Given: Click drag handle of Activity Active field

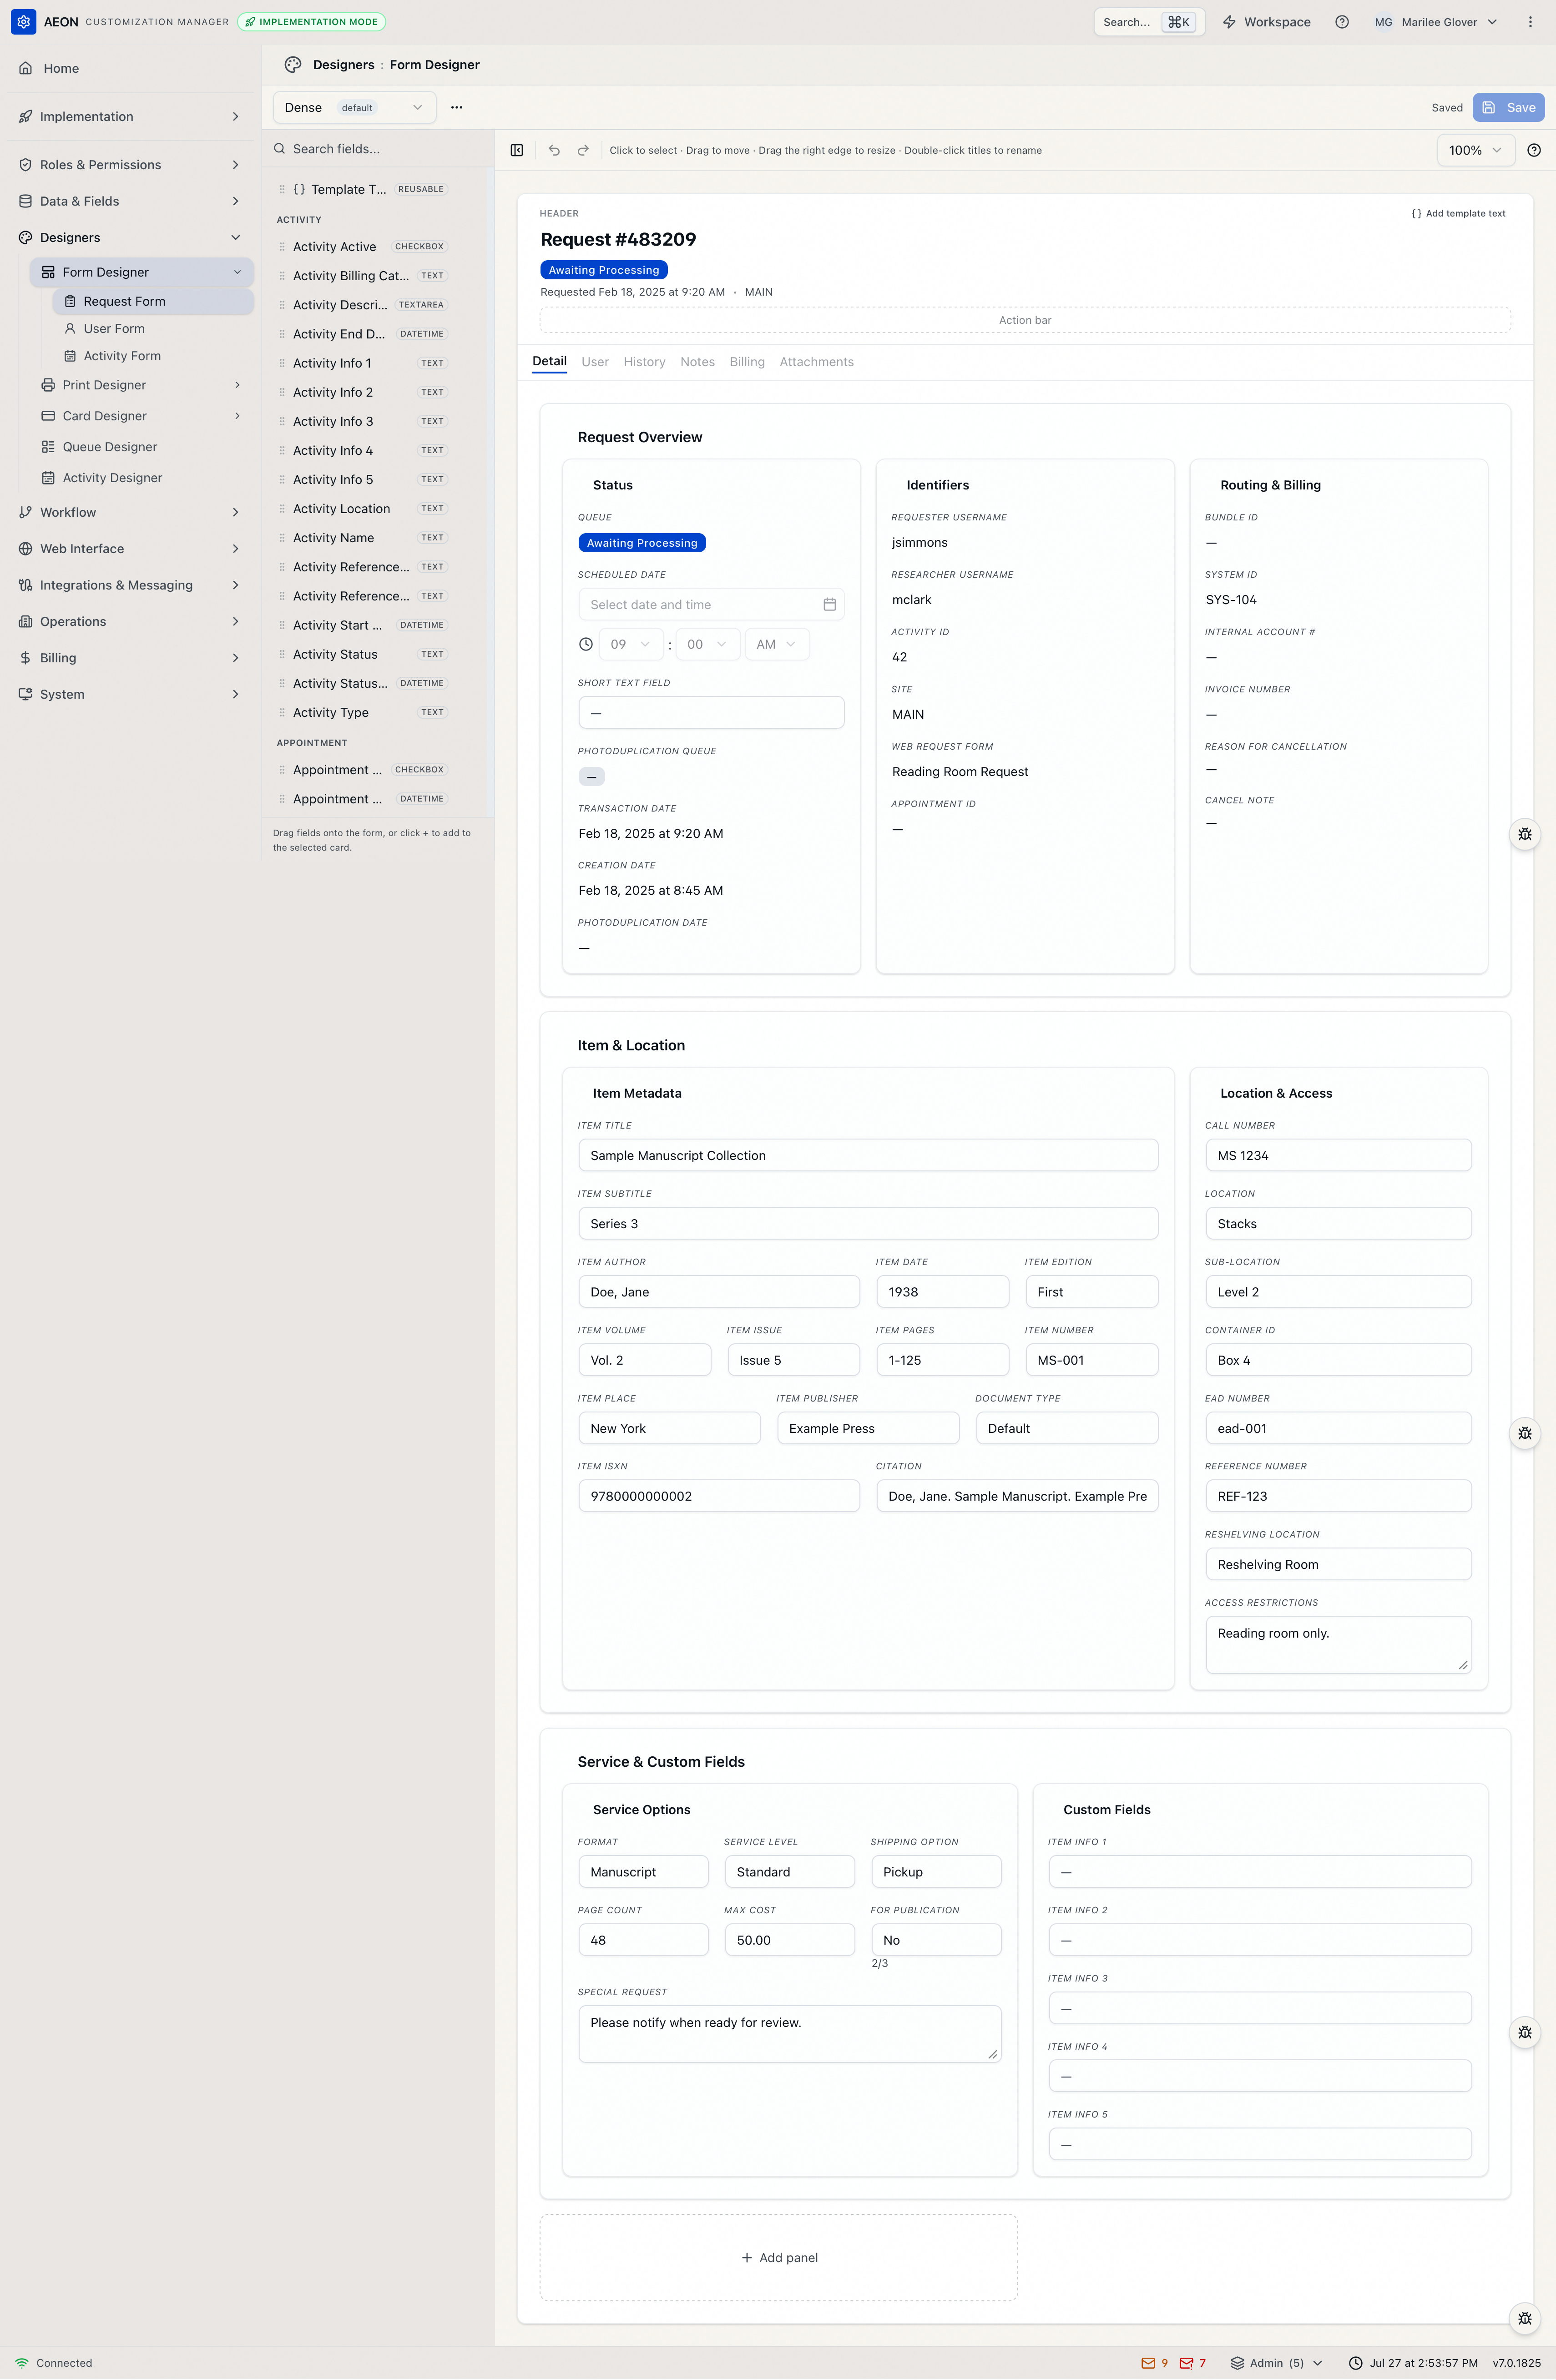Looking at the screenshot, I should (282, 247).
